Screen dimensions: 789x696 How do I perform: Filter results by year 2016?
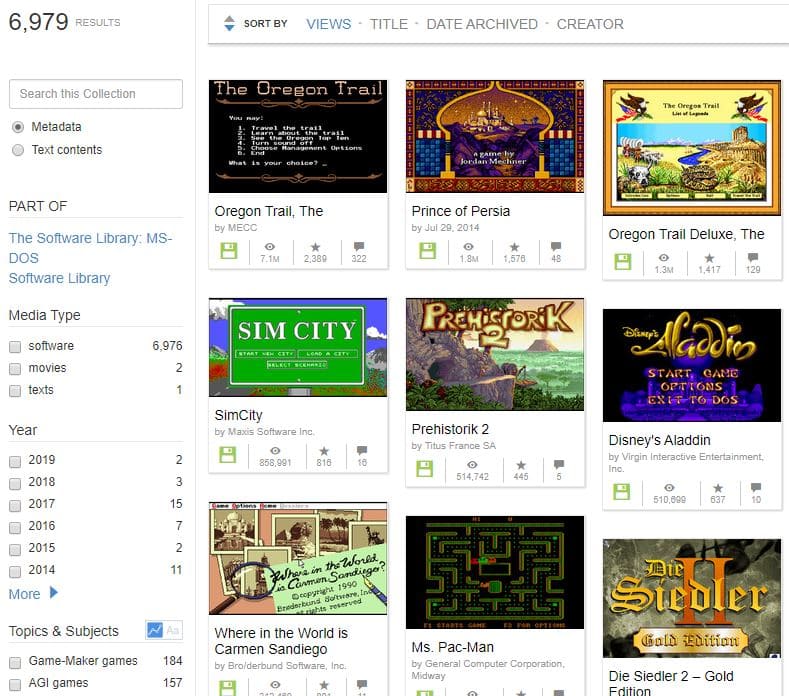[15, 527]
